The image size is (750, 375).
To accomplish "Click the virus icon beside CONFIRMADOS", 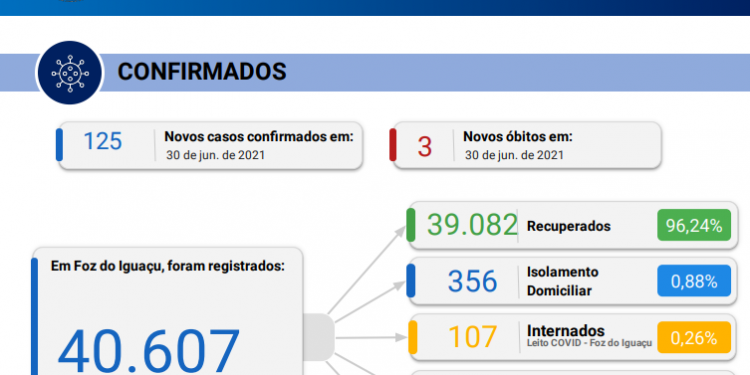I will coord(70,73).
